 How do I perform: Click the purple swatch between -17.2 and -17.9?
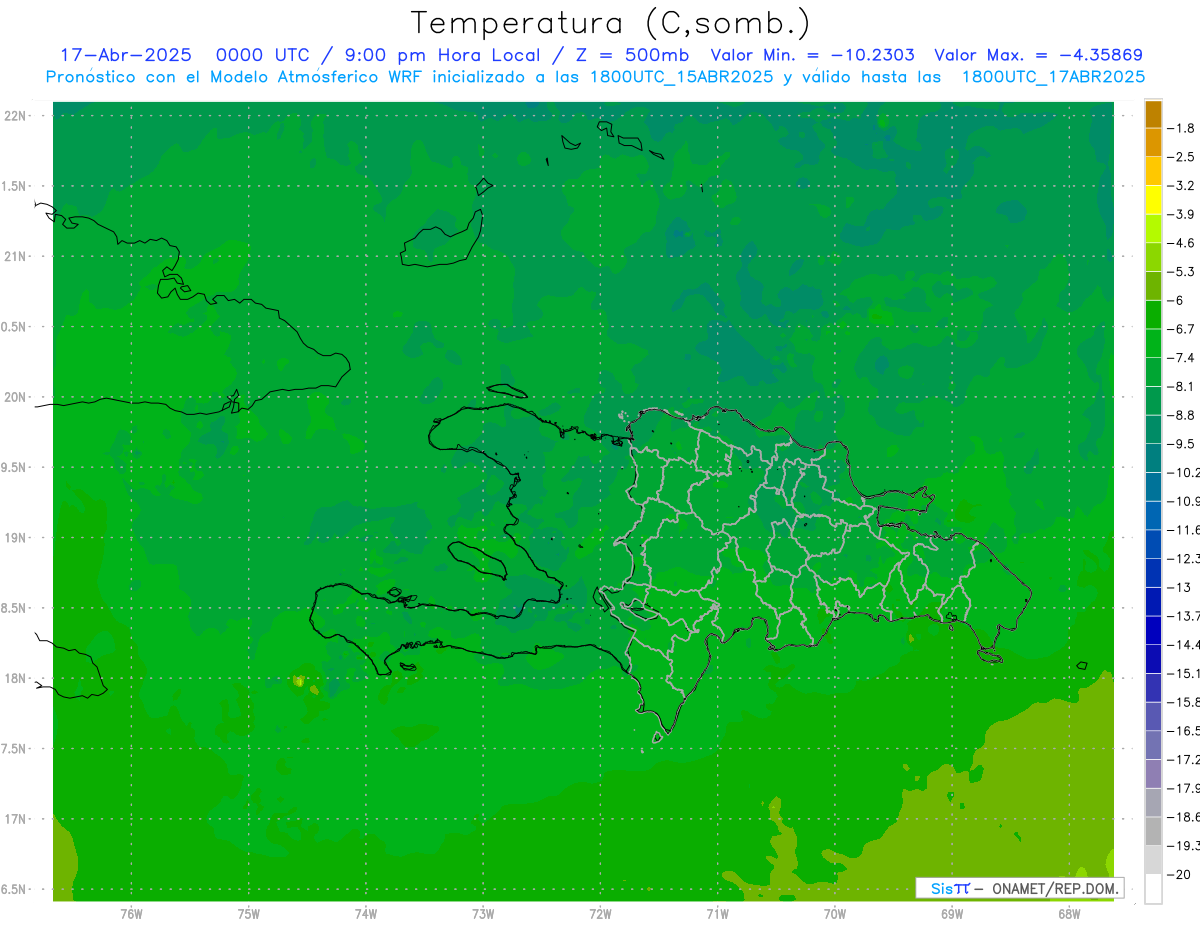coord(1153,774)
